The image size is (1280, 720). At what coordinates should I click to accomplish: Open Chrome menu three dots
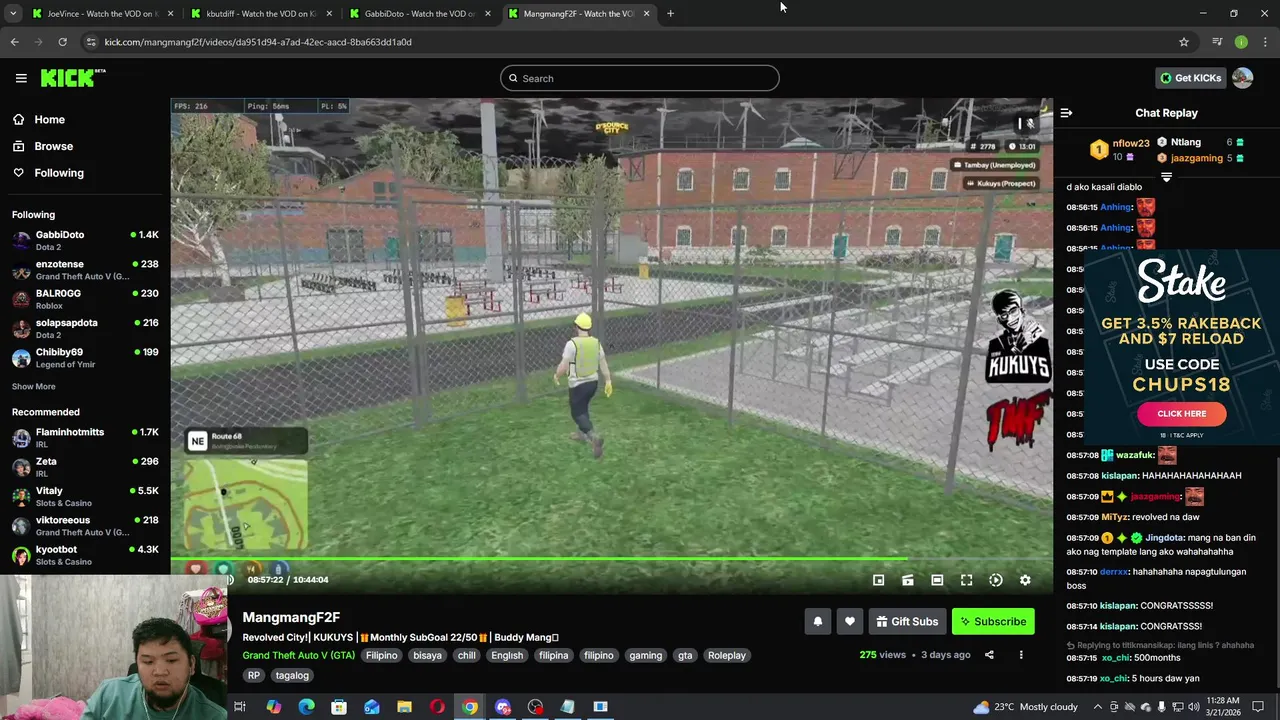(x=1266, y=42)
